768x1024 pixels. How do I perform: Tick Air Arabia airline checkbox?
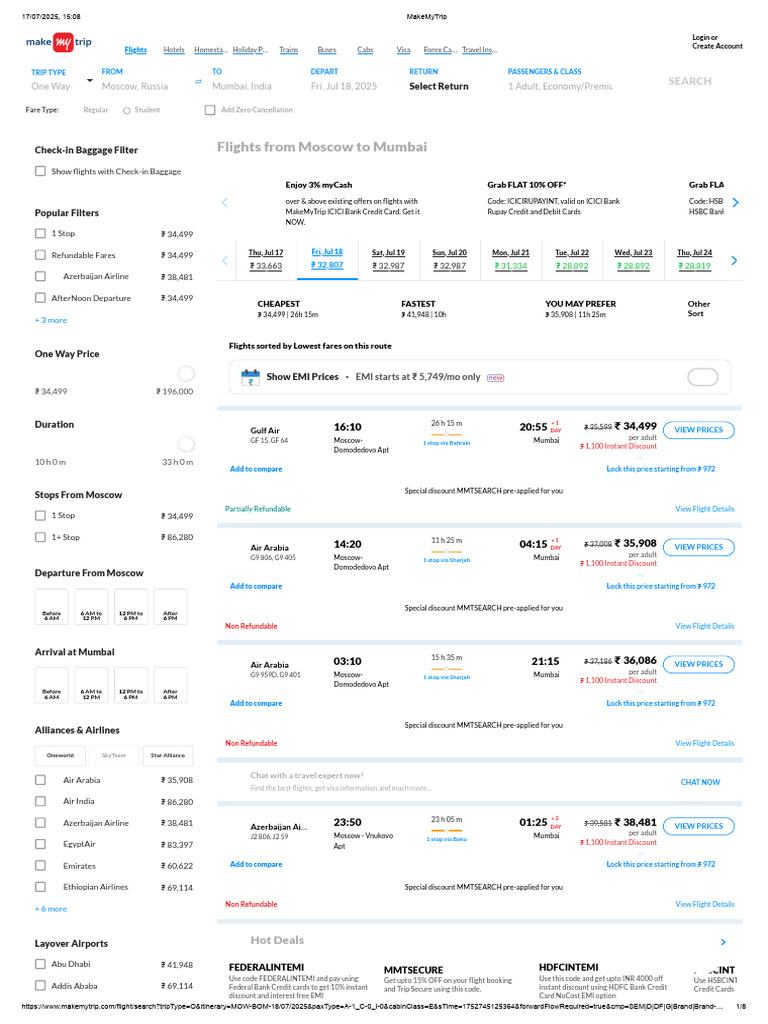(x=40, y=780)
